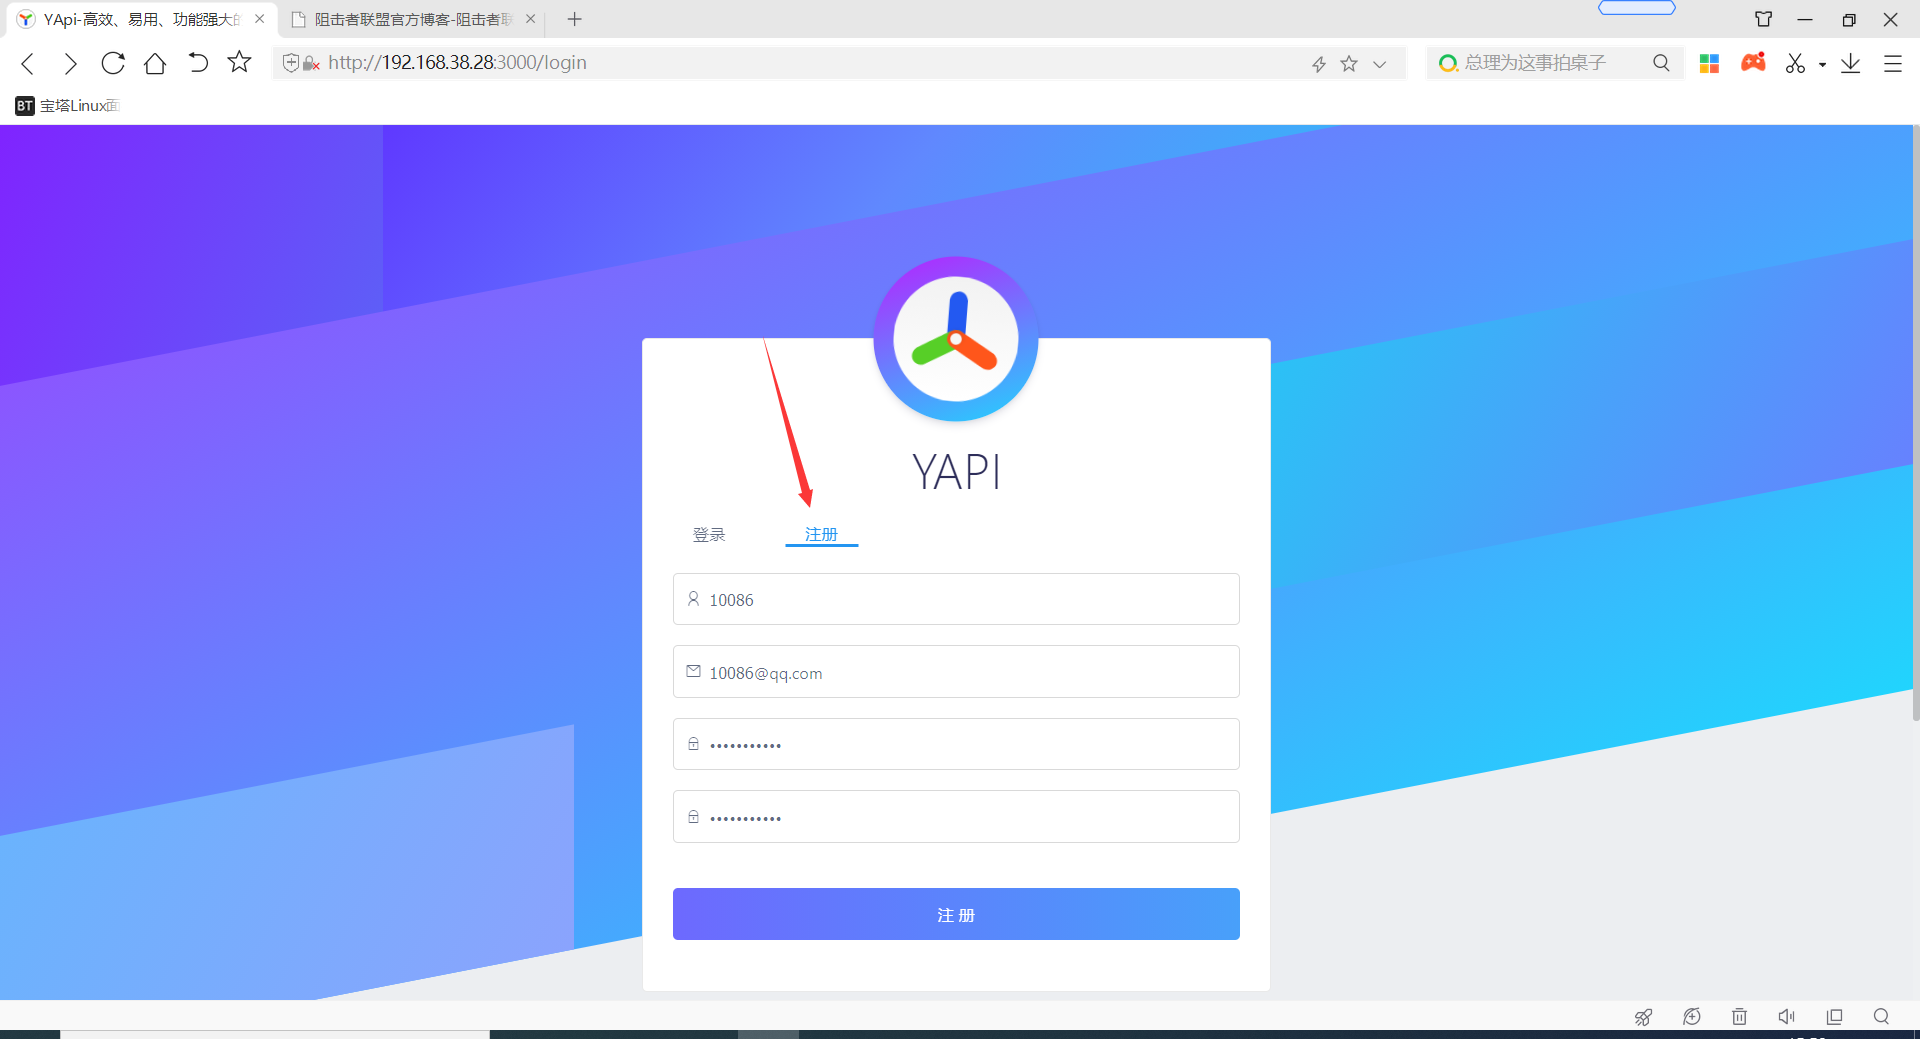
Task: Expand the screenshot tool dropdown arrow
Action: [x=1822, y=64]
